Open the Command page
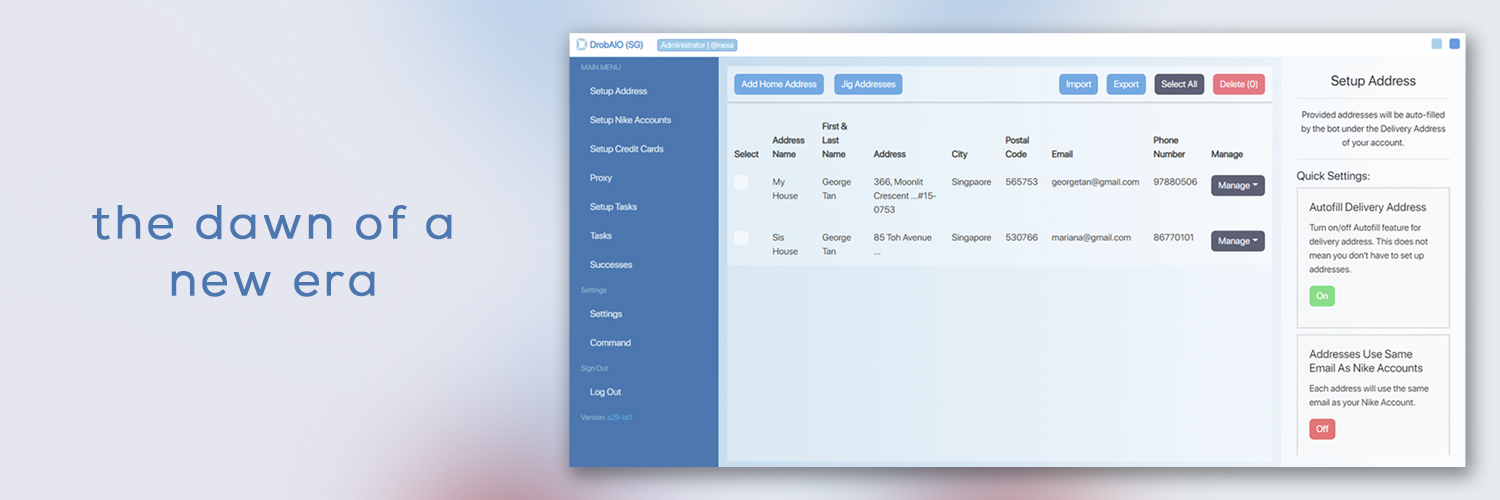 point(610,343)
